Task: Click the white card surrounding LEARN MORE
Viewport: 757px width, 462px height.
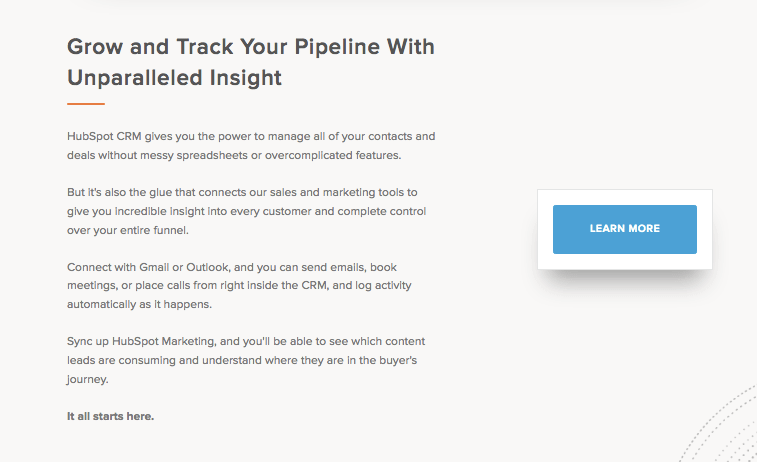Action: 625,229
